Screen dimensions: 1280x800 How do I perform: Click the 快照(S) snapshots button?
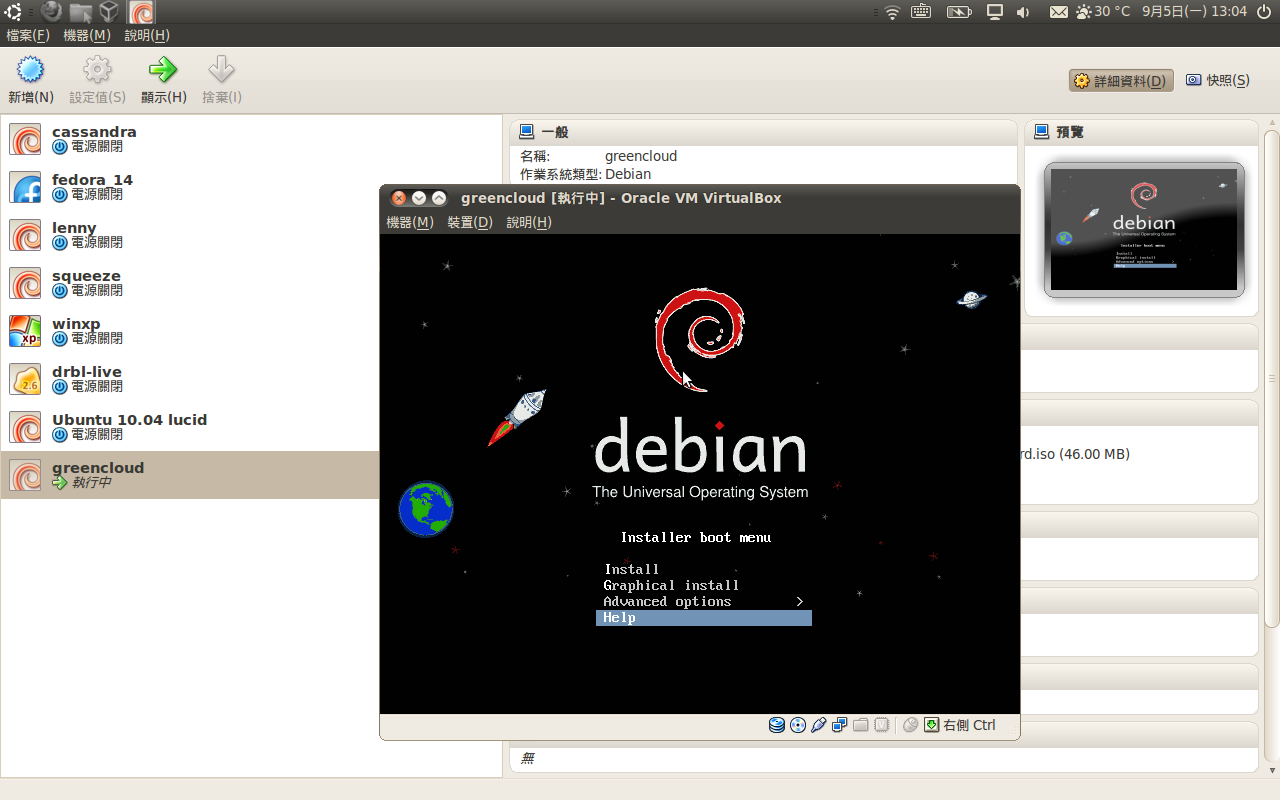click(1218, 80)
